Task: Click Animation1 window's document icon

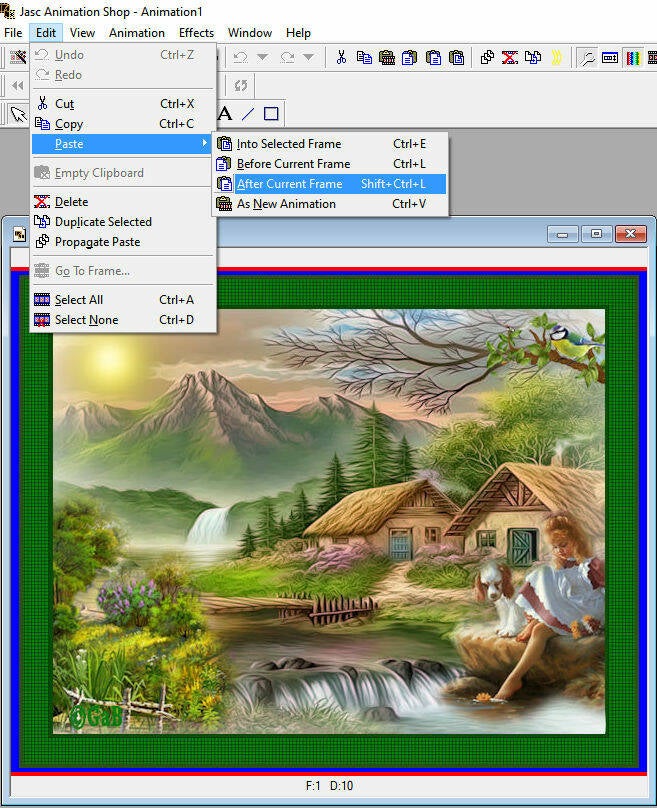Action: (x=20, y=235)
